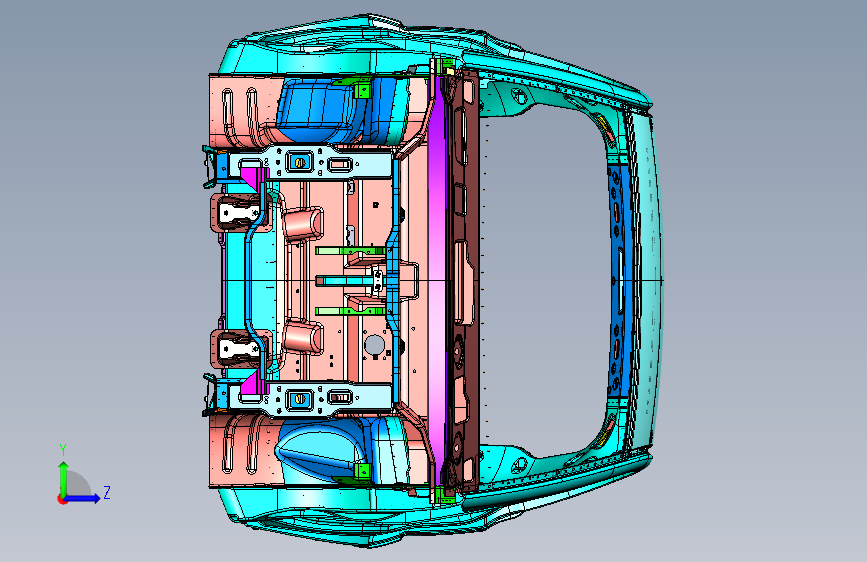Click the green Y axis arrow on triad

click(64, 478)
